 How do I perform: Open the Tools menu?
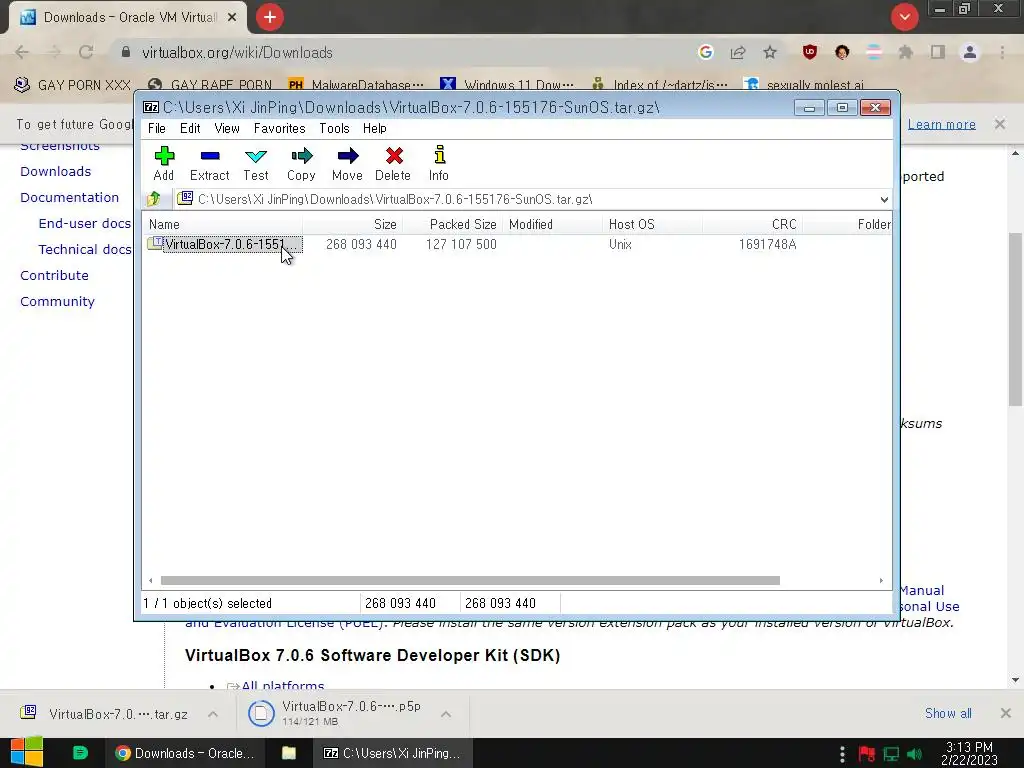(x=334, y=129)
